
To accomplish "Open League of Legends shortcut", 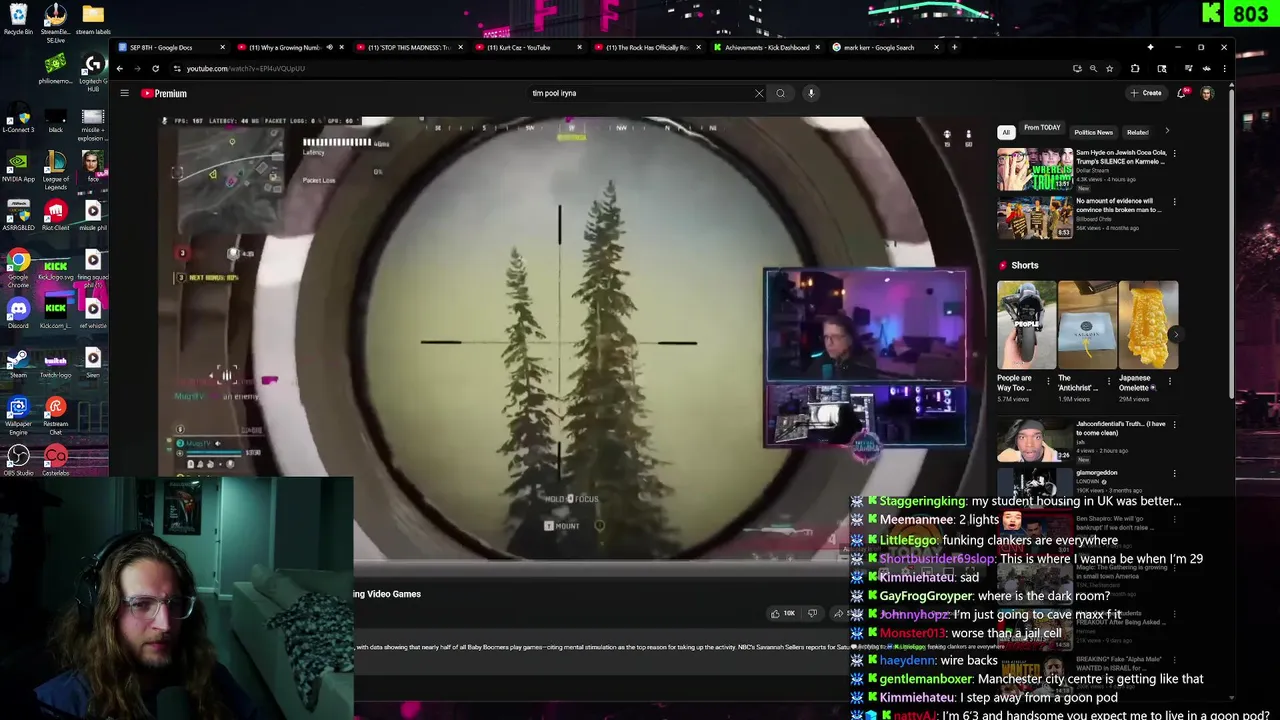I will 56,169.
